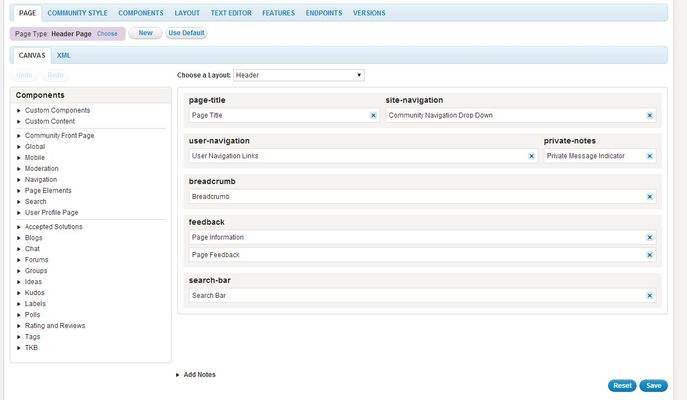Remove the Breadcrumb component
This screenshot has width=687, height=400.
[650, 197]
